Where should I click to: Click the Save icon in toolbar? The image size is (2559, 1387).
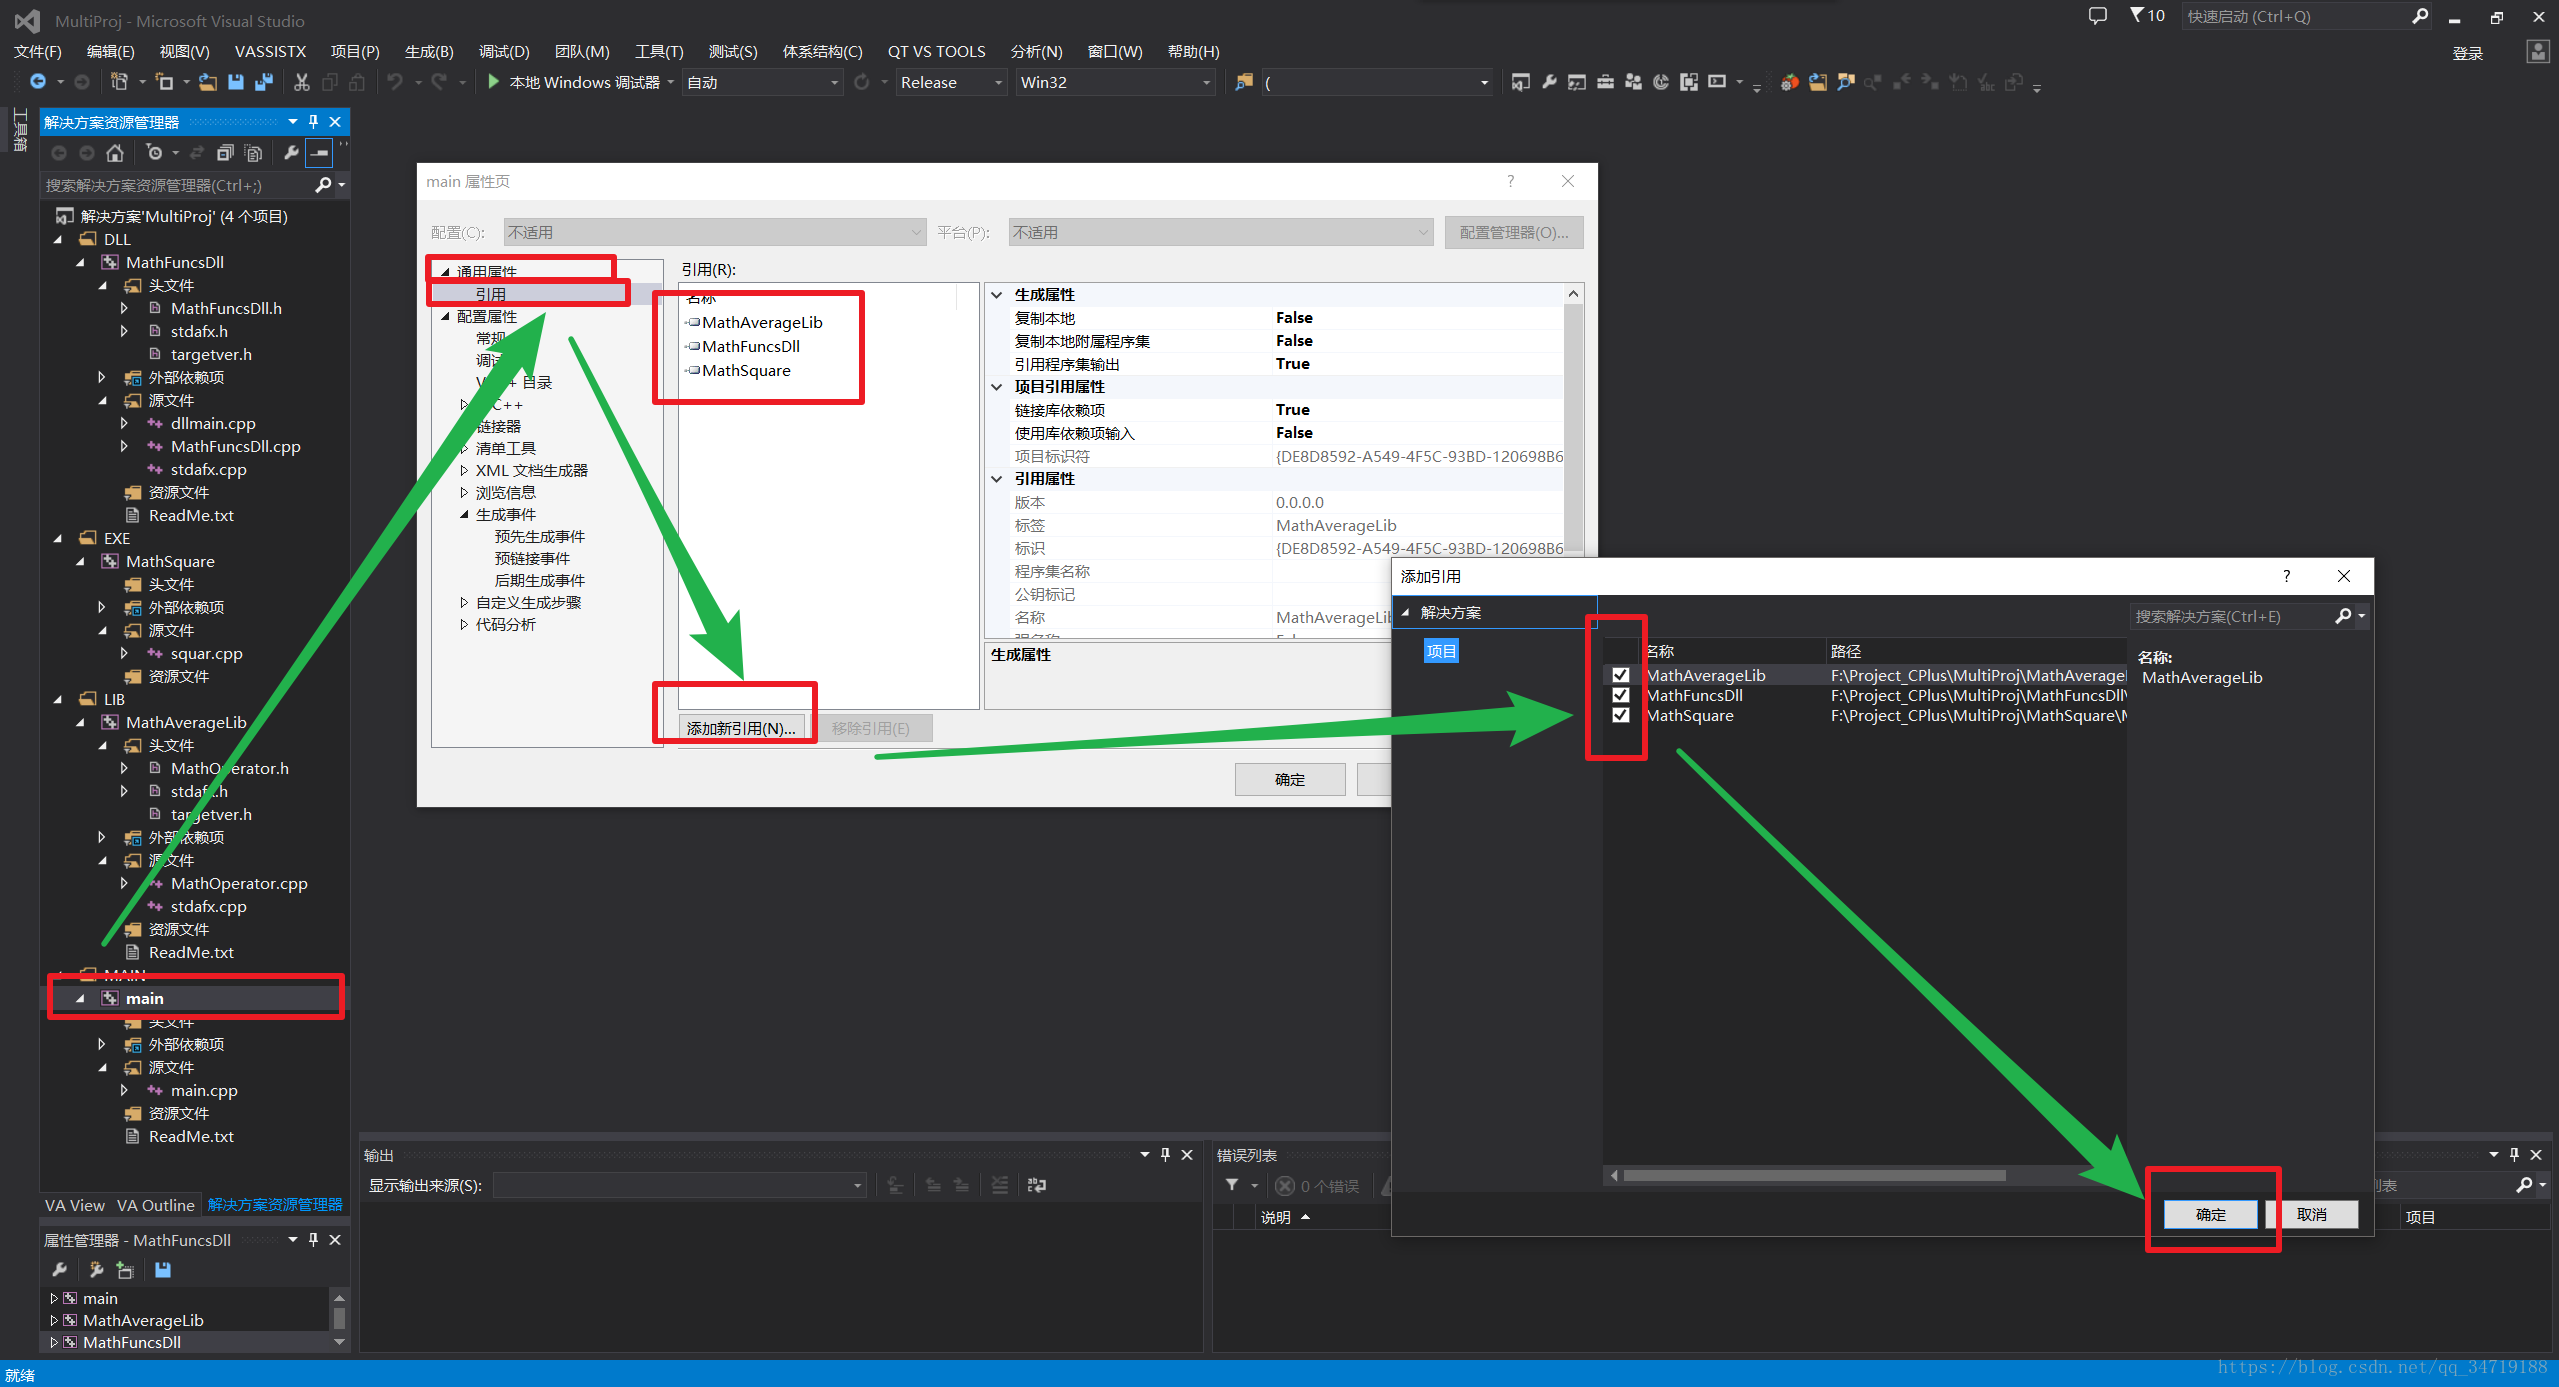click(x=236, y=82)
